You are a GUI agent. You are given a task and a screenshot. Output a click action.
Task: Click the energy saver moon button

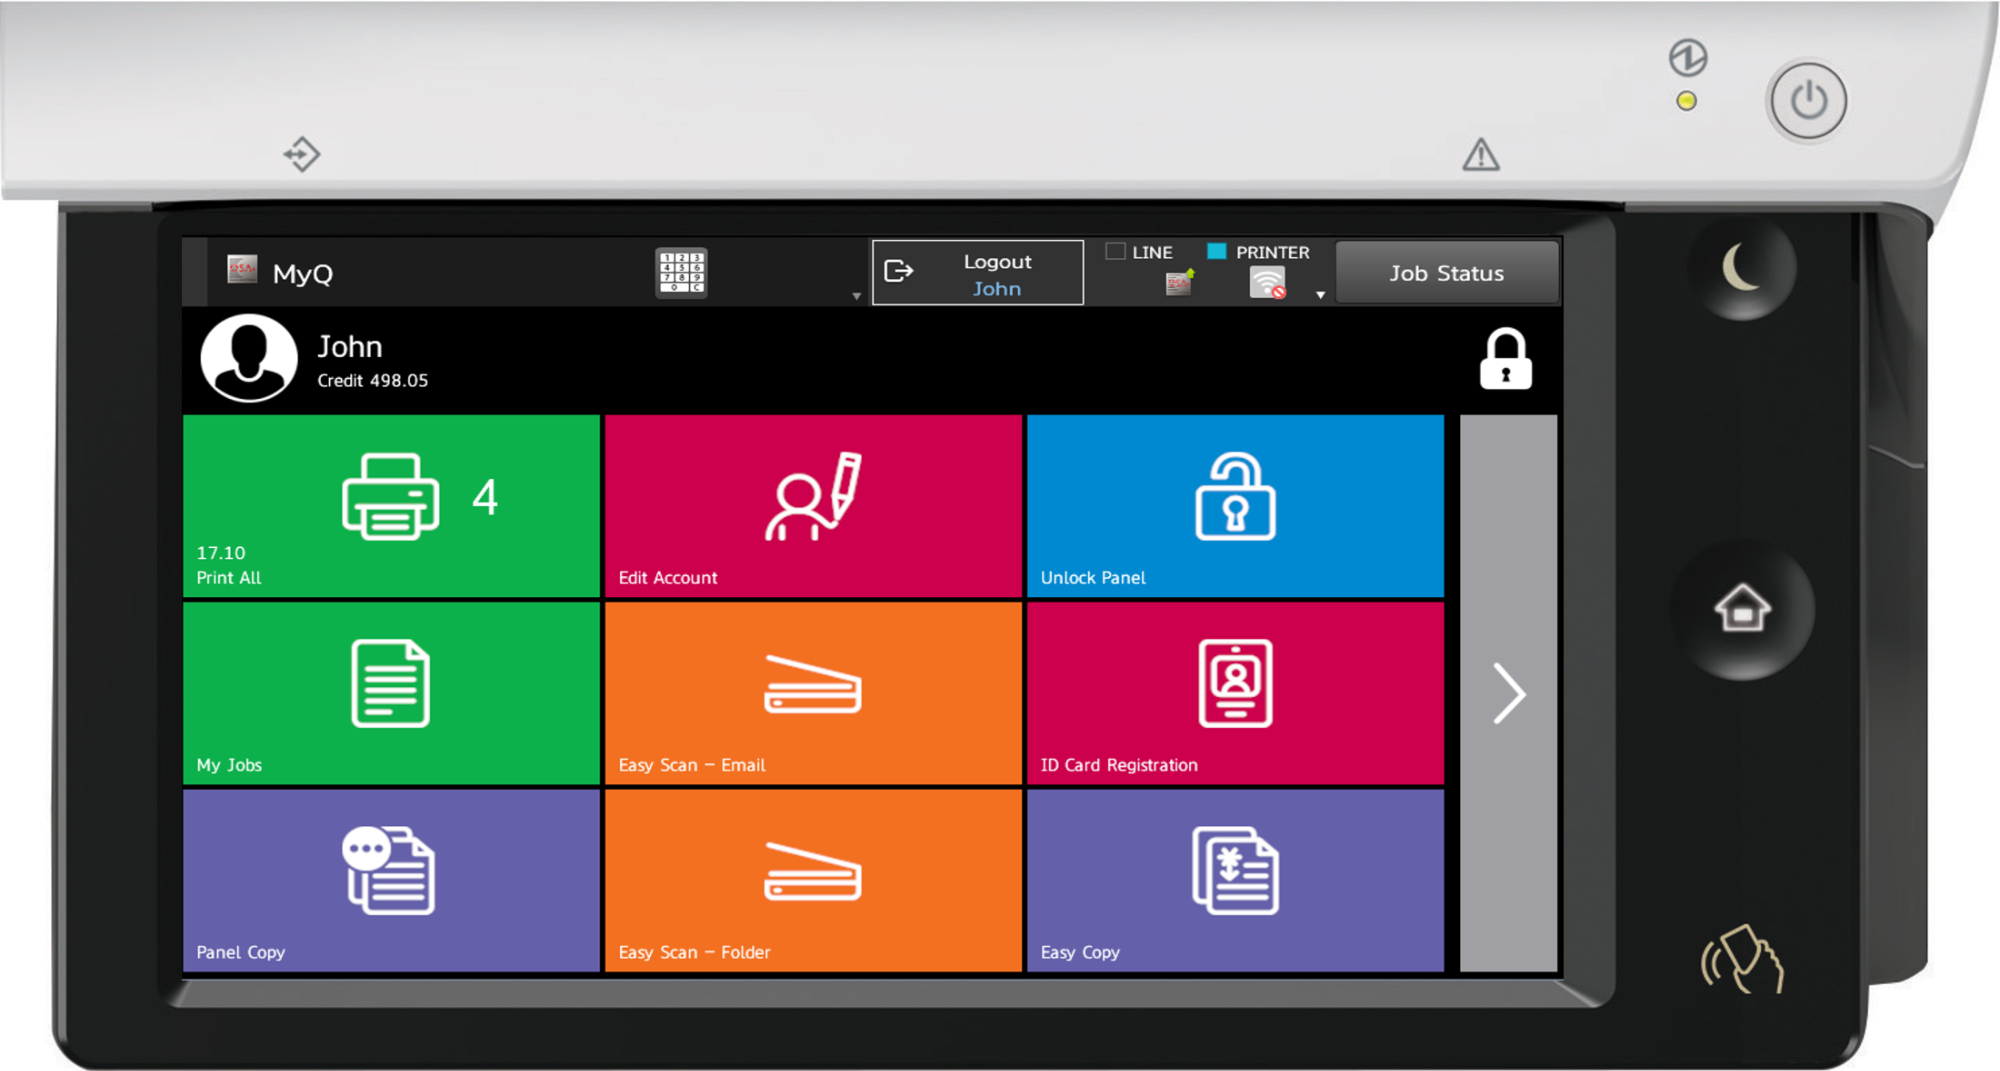tap(1742, 269)
